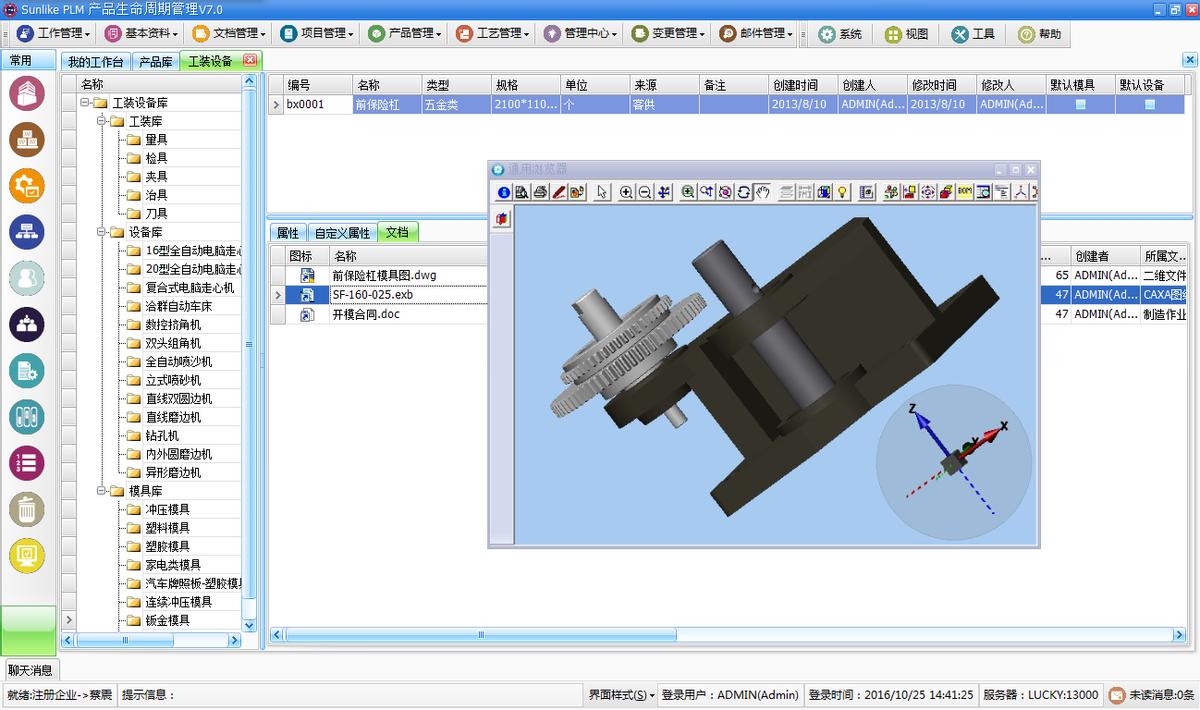Collapse the 模具库 tree node
Screen dimensions: 1200x710
102,491
